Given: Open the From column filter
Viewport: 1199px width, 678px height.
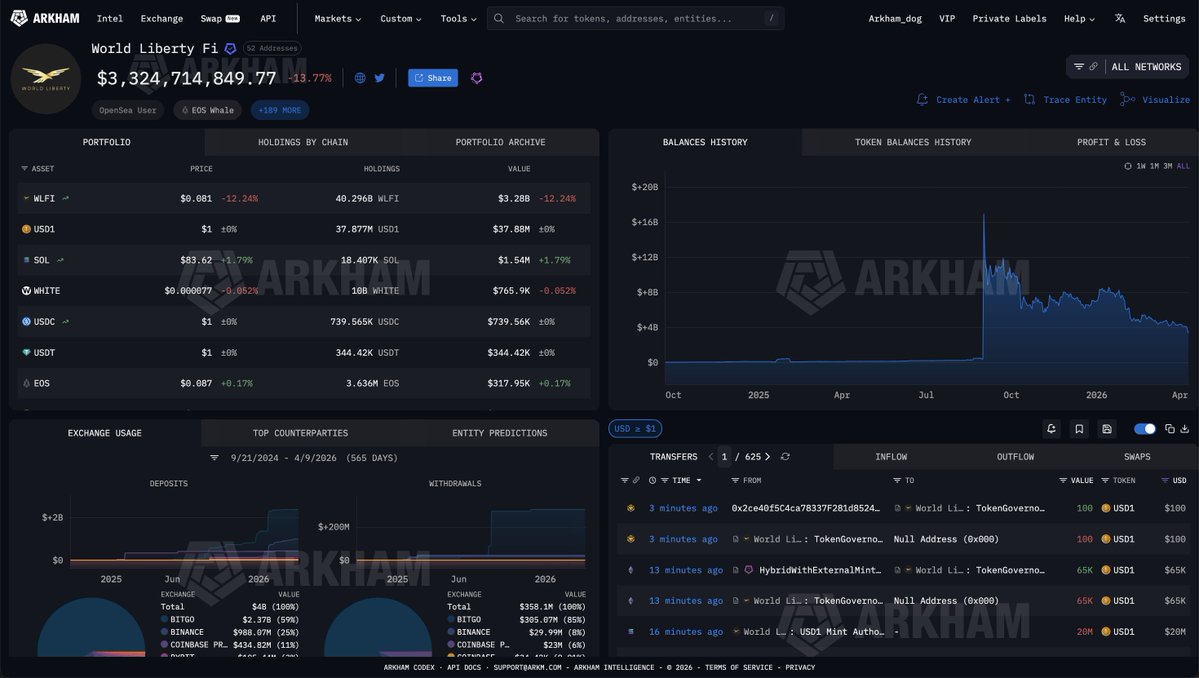Looking at the screenshot, I should click(735, 481).
